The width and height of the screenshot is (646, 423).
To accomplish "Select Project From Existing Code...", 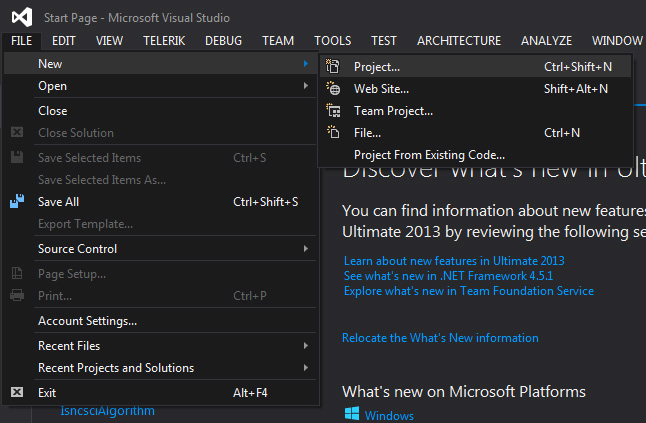I will 475,155.
